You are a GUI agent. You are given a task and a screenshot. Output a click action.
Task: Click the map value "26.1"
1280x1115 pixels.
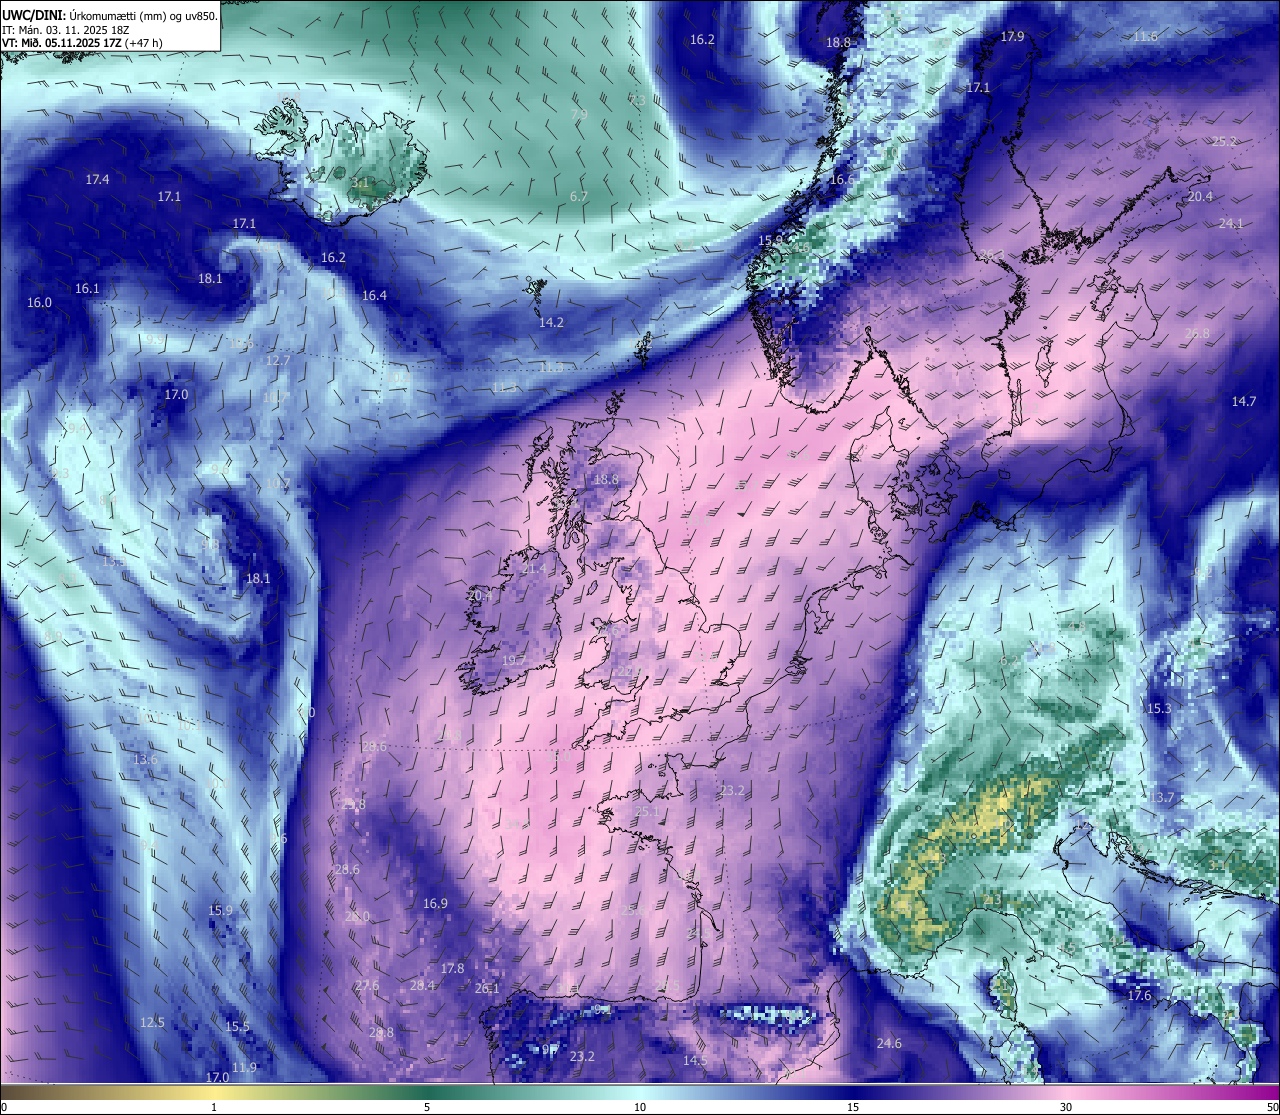tap(487, 989)
